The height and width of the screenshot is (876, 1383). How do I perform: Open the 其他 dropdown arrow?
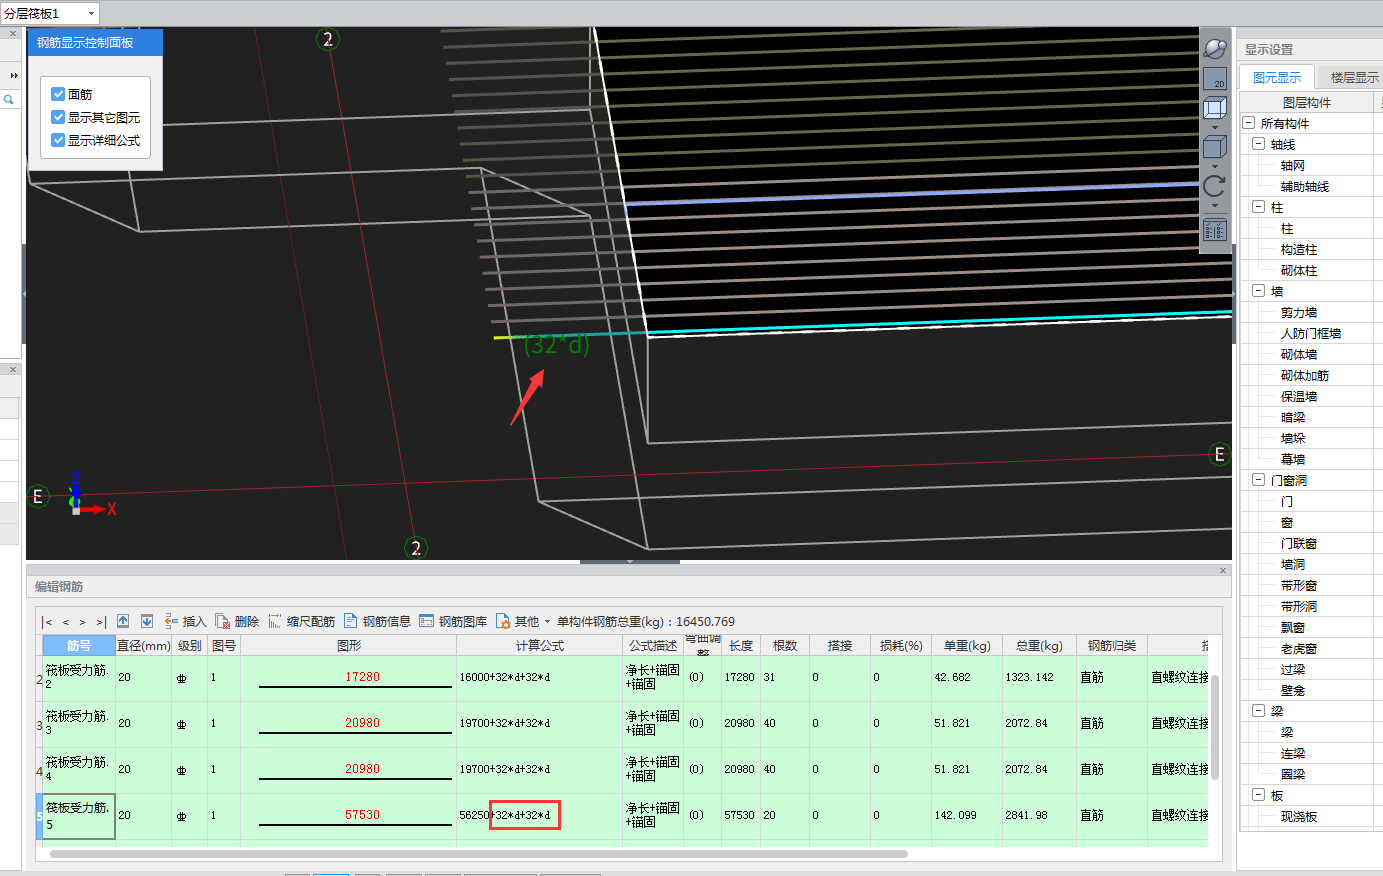click(547, 622)
